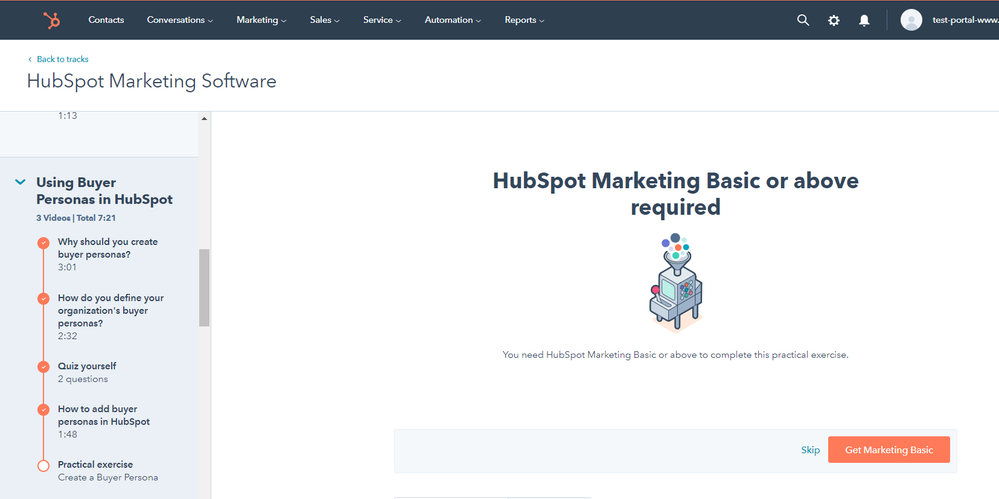This screenshot has height=499, width=999.
Task: Open lesson Why should you create buyer personas?
Action: (108, 248)
